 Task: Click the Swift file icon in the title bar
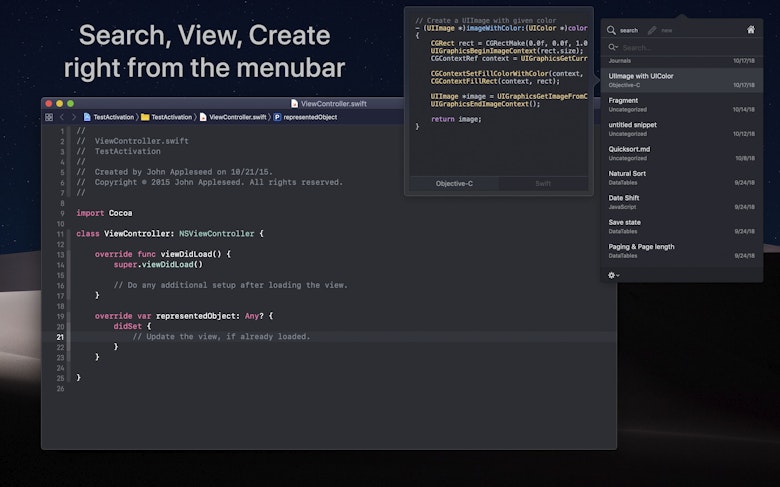(x=294, y=103)
